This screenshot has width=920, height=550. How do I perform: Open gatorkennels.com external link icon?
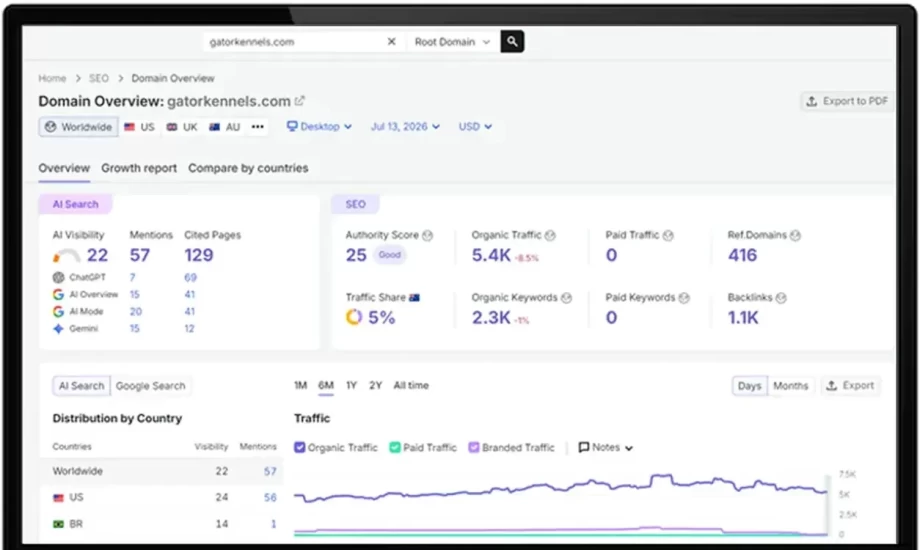[300, 101]
